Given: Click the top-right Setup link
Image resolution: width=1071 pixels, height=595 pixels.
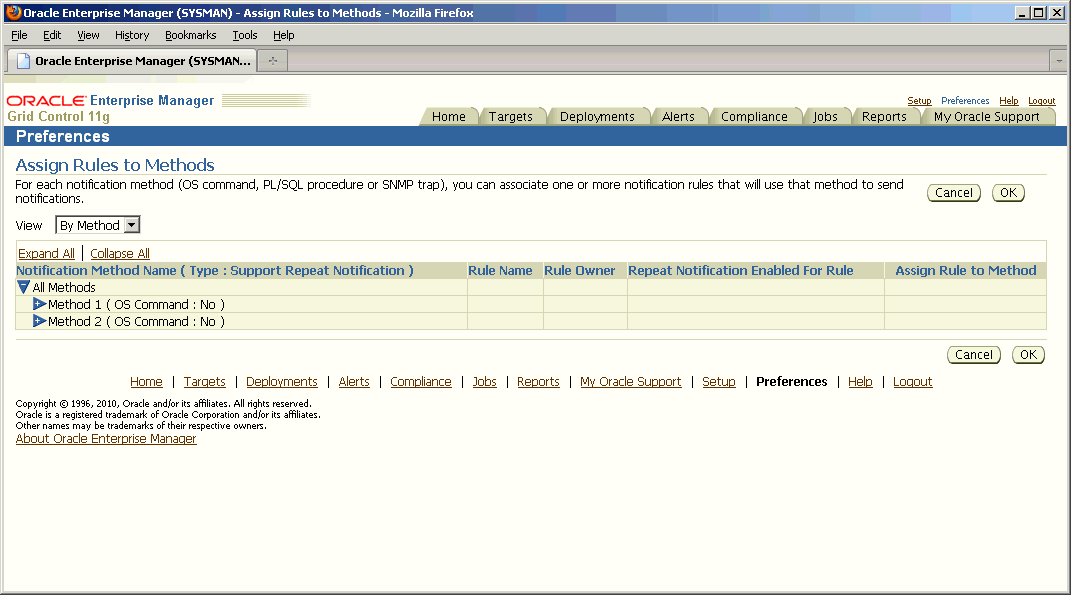Looking at the screenshot, I should (919, 100).
